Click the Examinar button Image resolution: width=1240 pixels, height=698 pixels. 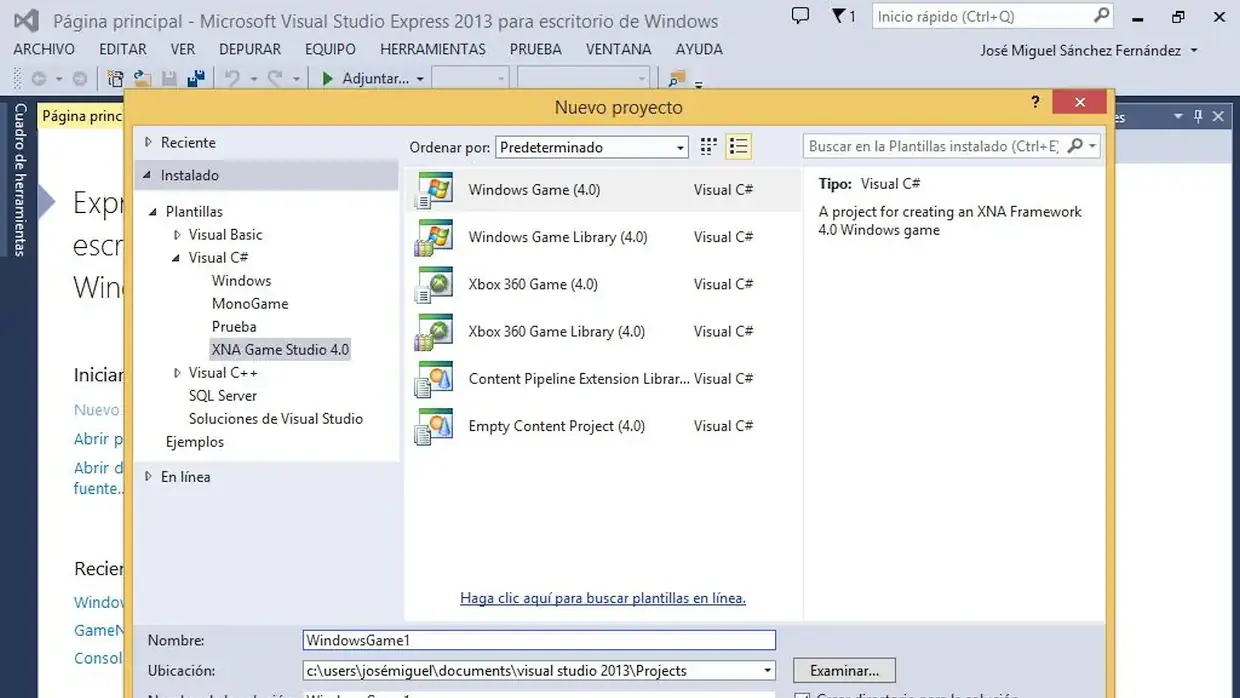tap(843, 670)
